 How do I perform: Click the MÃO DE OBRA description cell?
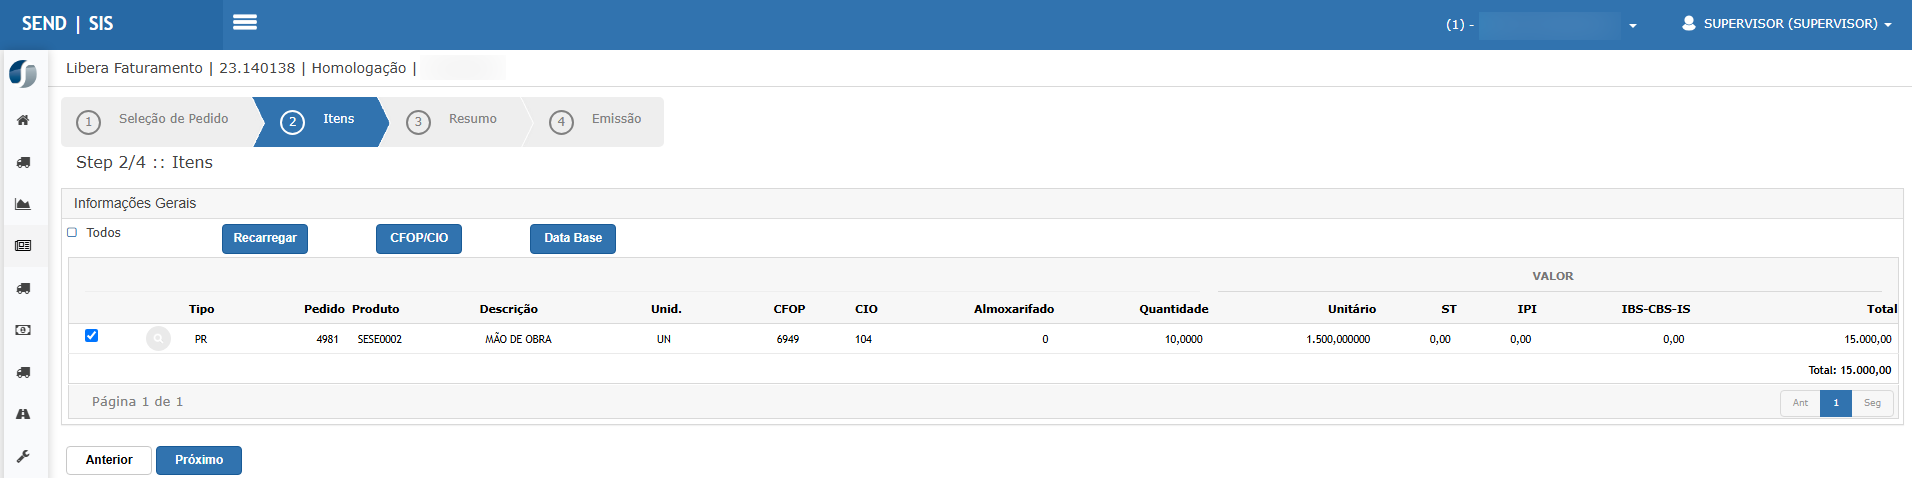(518, 339)
